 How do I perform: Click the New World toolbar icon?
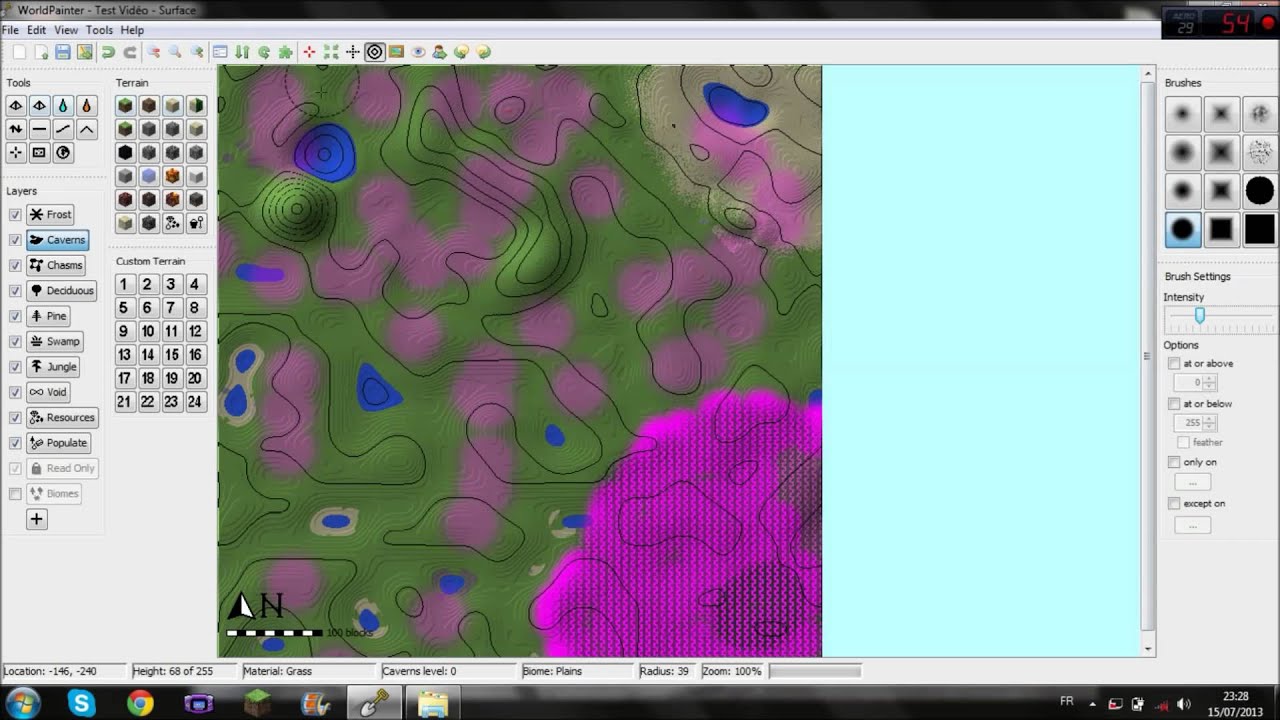click(19, 52)
